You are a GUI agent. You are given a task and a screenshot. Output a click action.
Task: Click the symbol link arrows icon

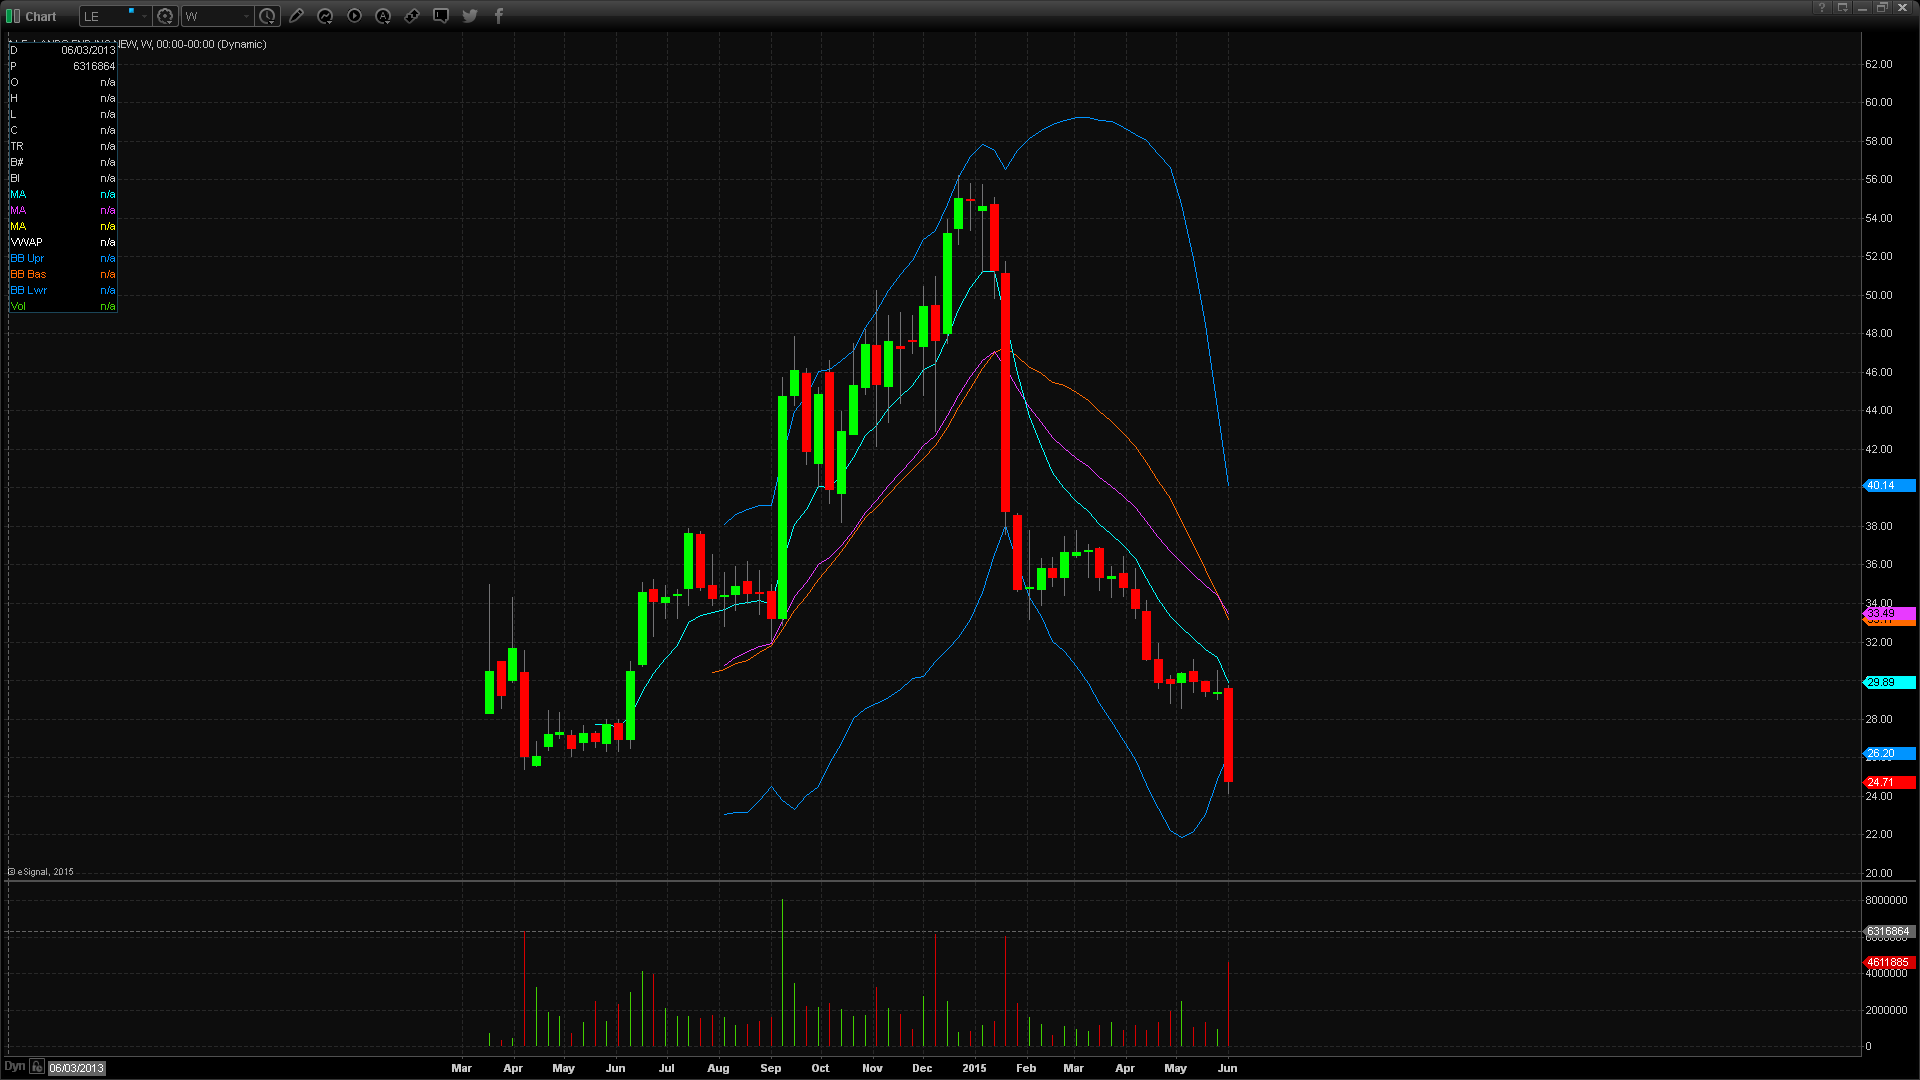(x=412, y=16)
